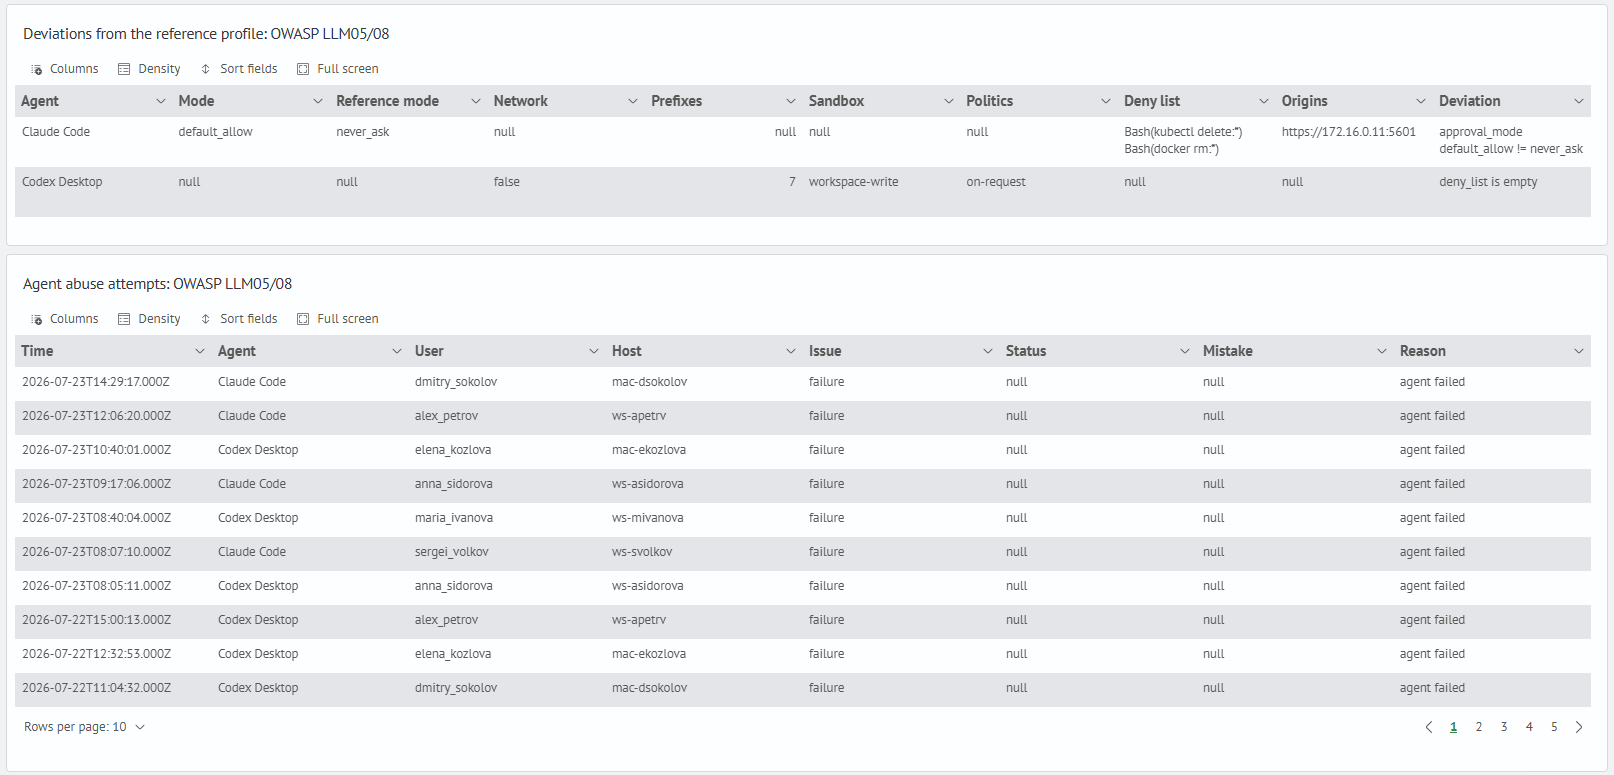Select page 3 in pagination
1614x775 pixels.
tap(1504, 727)
